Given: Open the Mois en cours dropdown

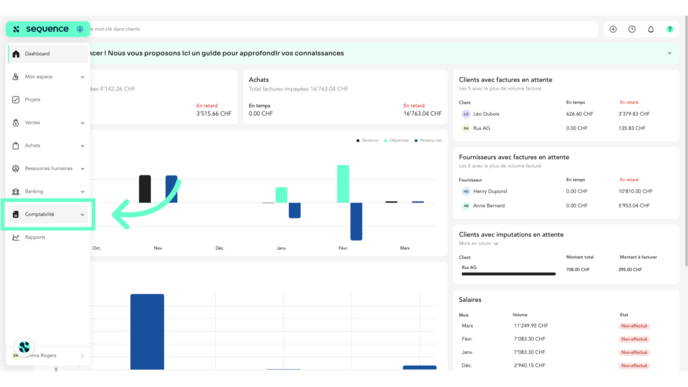Looking at the screenshot, I should pyautogui.click(x=479, y=244).
